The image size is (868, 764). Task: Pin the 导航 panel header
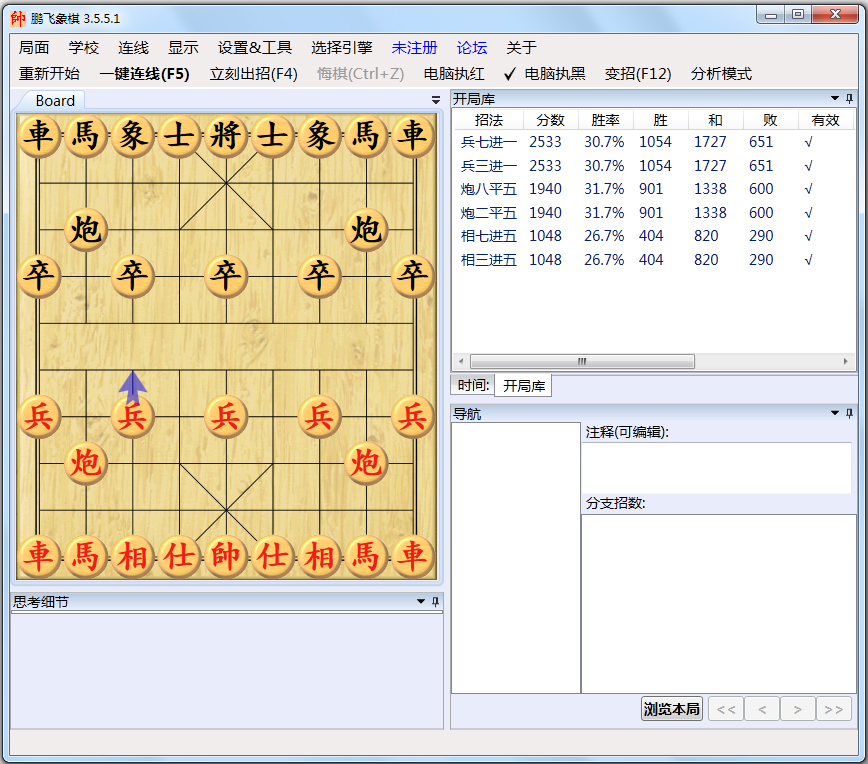(851, 413)
